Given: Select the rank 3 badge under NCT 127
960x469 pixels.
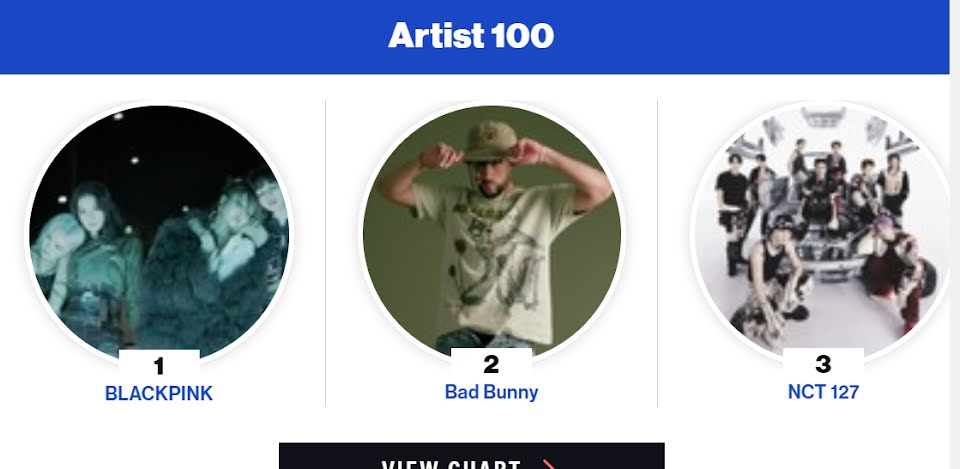Looking at the screenshot, I should click(x=823, y=364).
